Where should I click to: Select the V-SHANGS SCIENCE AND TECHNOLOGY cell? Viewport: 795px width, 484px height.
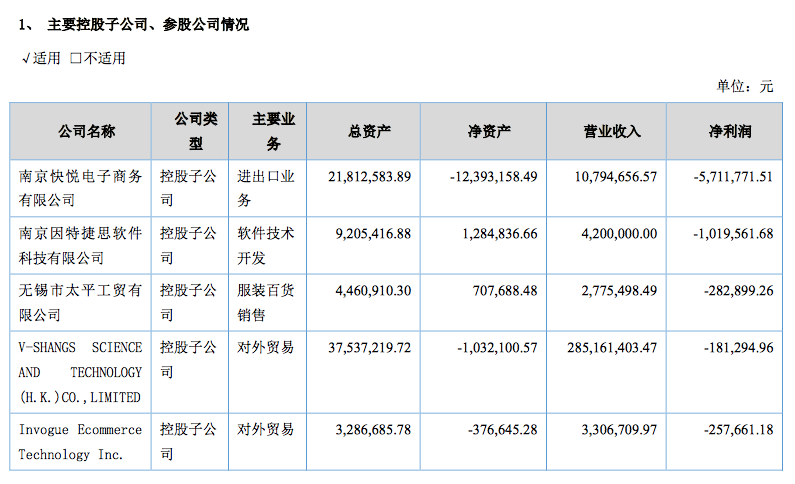point(80,372)
